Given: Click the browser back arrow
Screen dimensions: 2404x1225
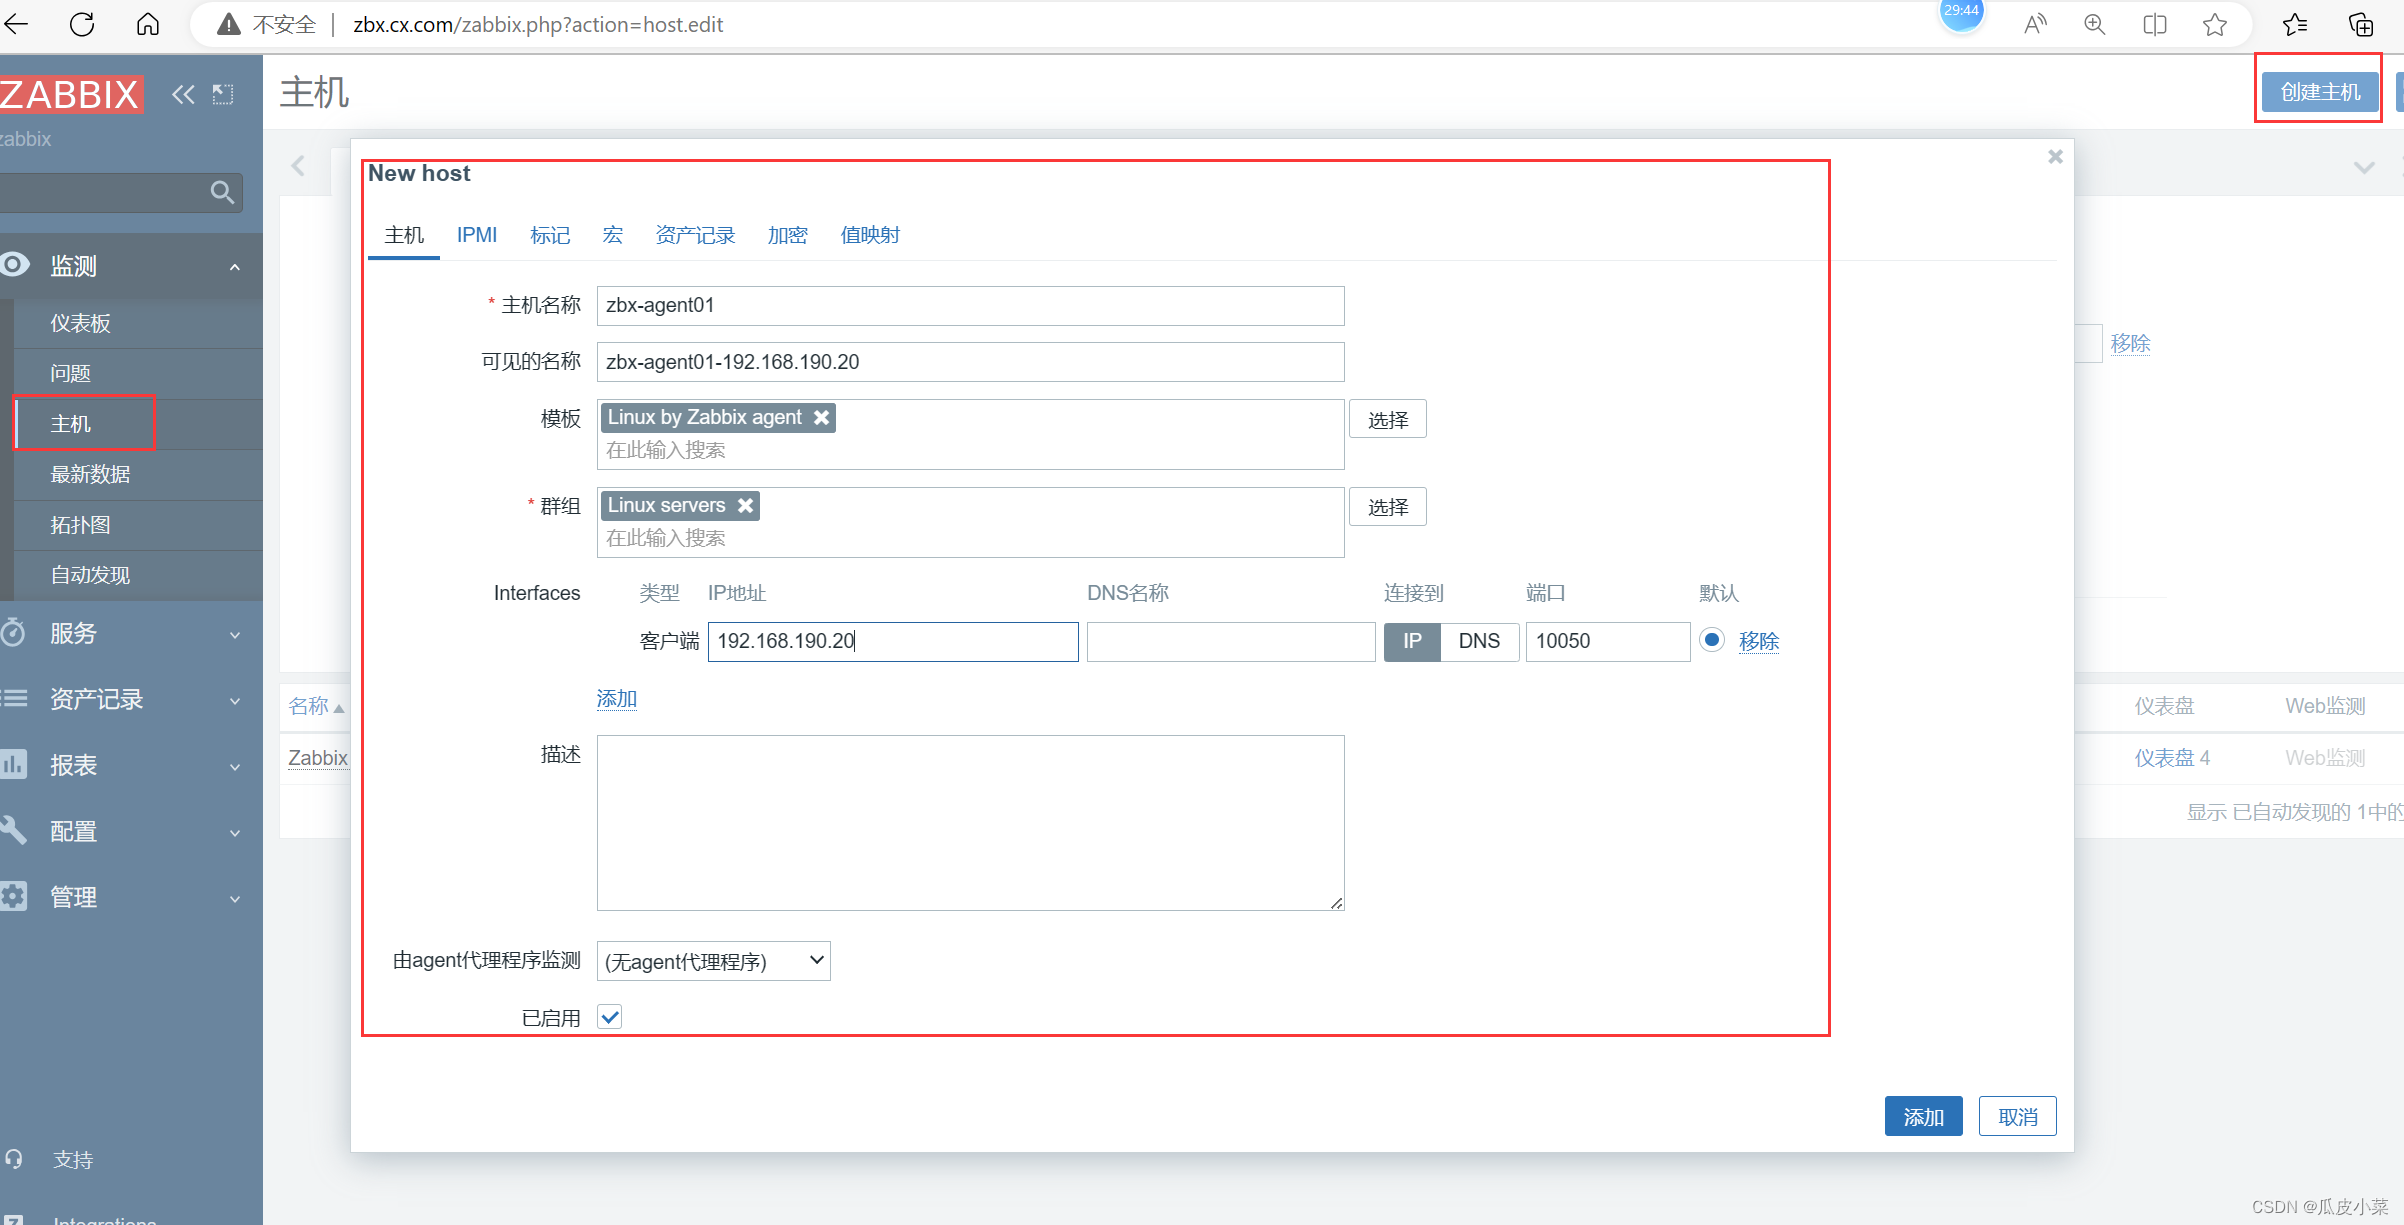Looking at the screenshot, I should (x=17, y=24).
